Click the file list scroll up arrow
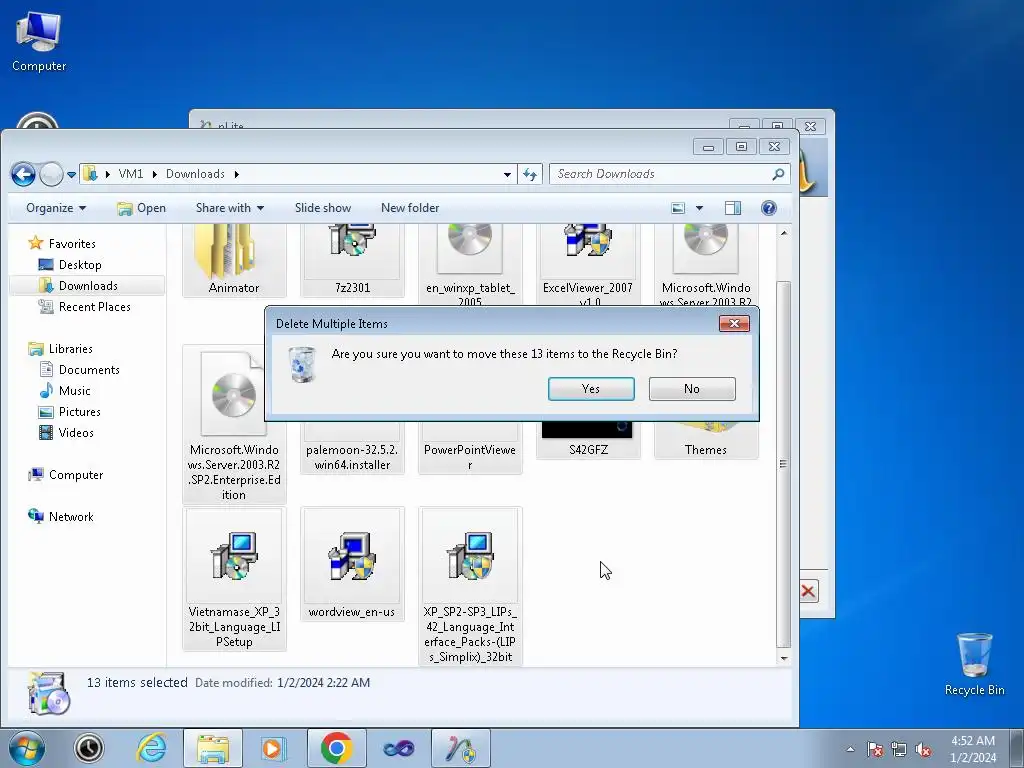1024x768 pixels. (784, 233)
